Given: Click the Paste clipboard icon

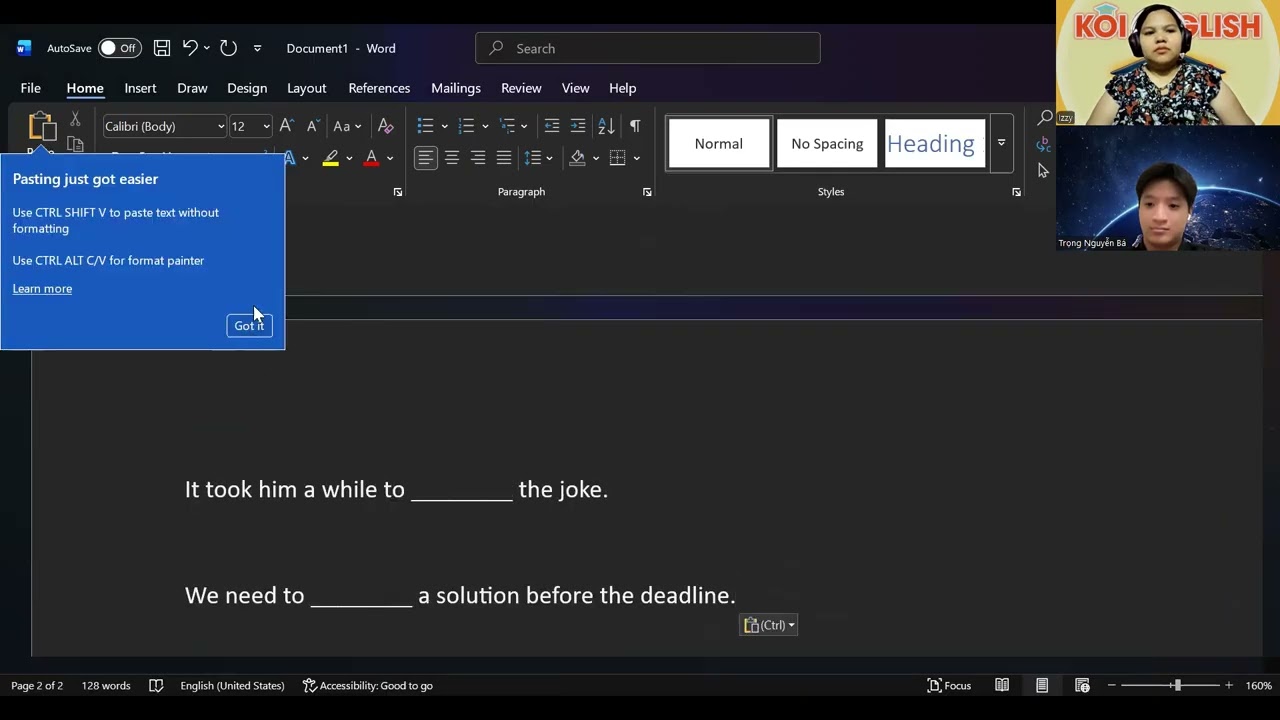Looking at the screenshot, I should coord(41,126).
